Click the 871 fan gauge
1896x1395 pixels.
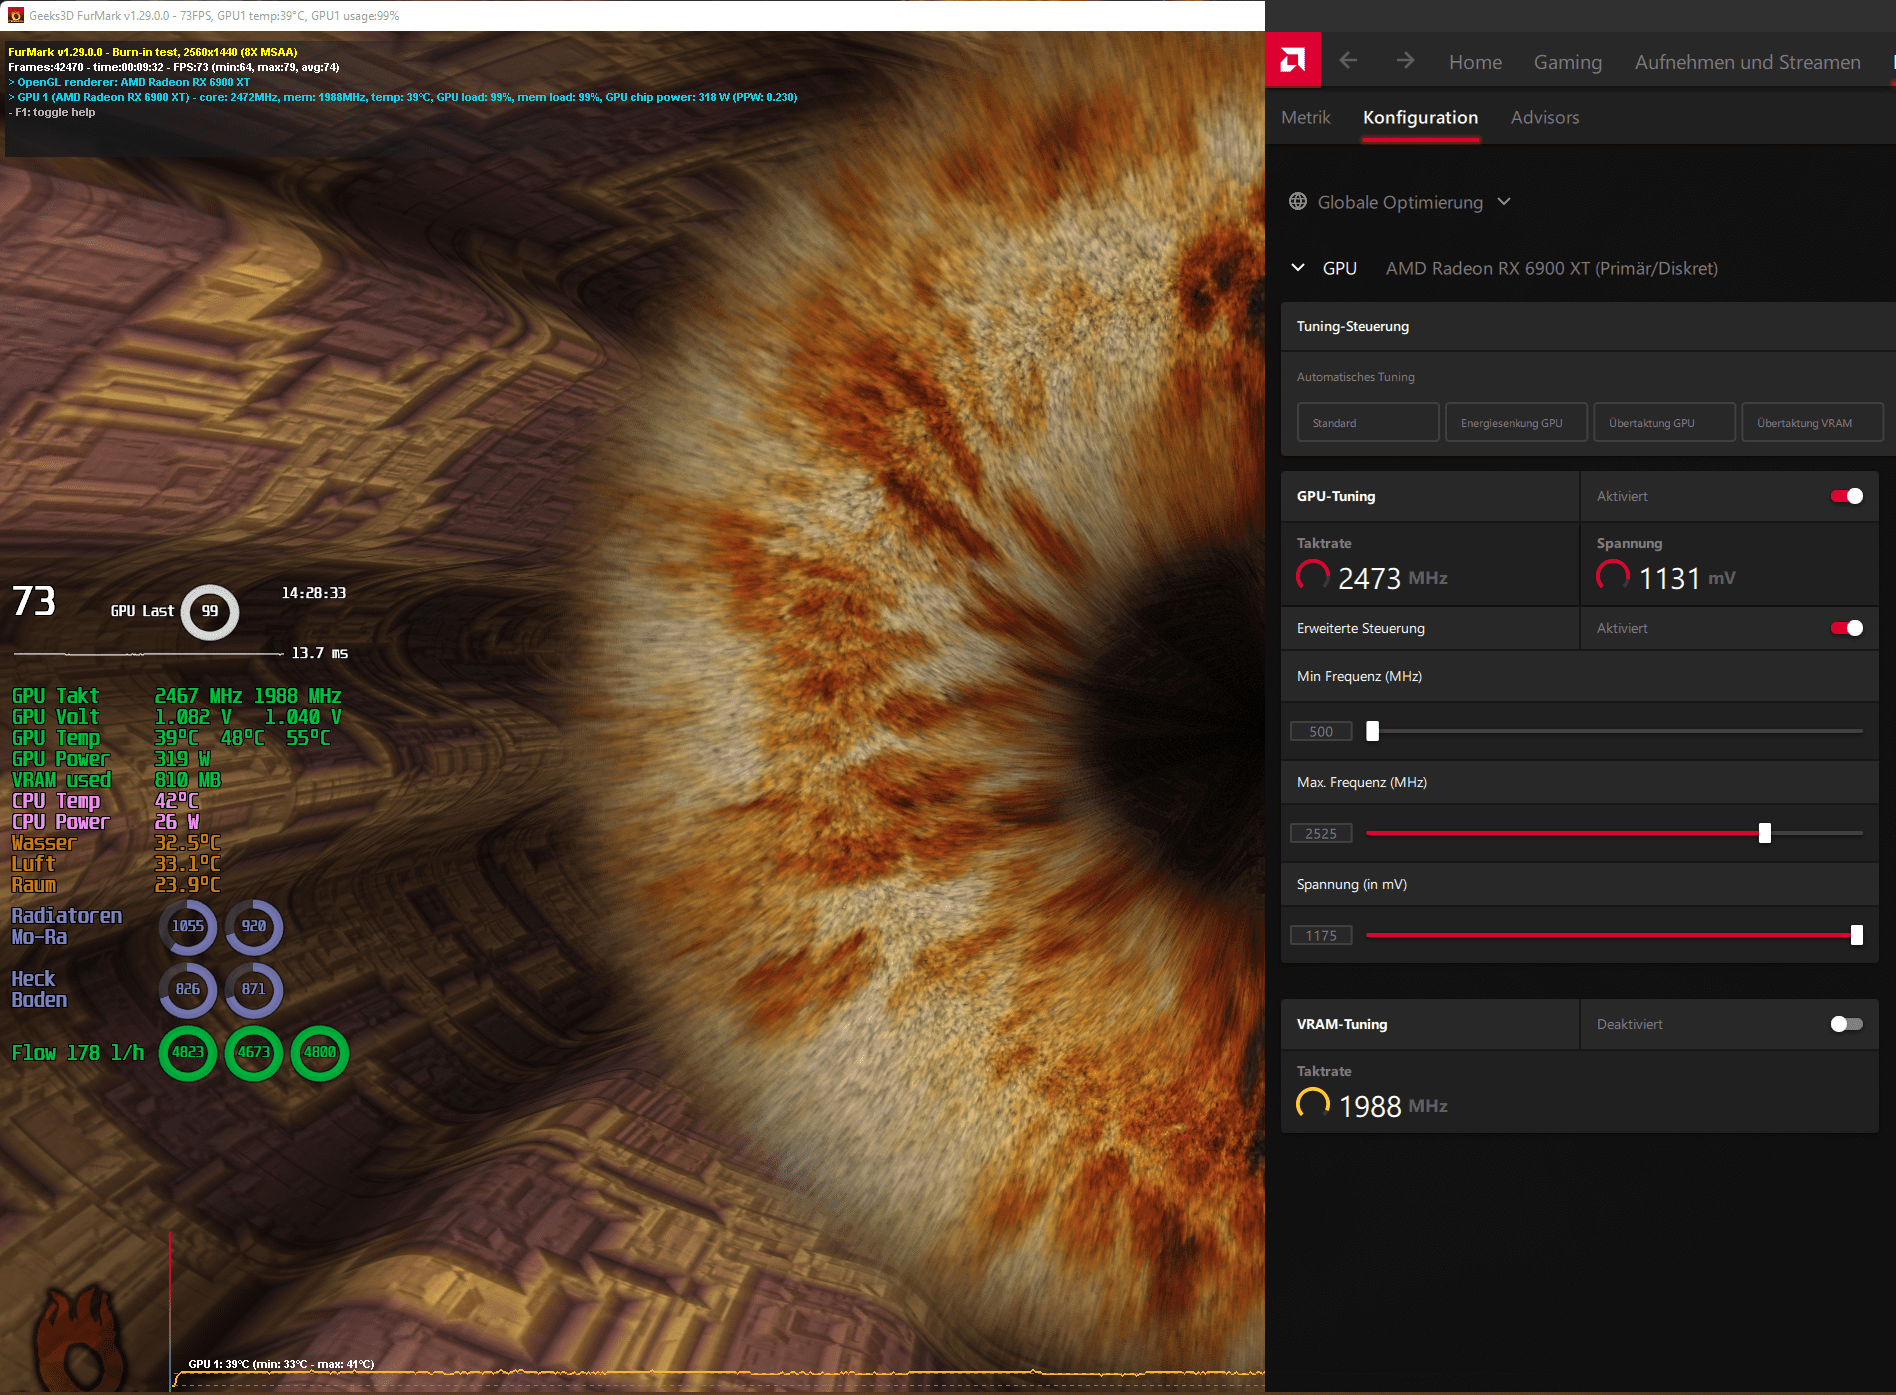[x=254, y=990]
